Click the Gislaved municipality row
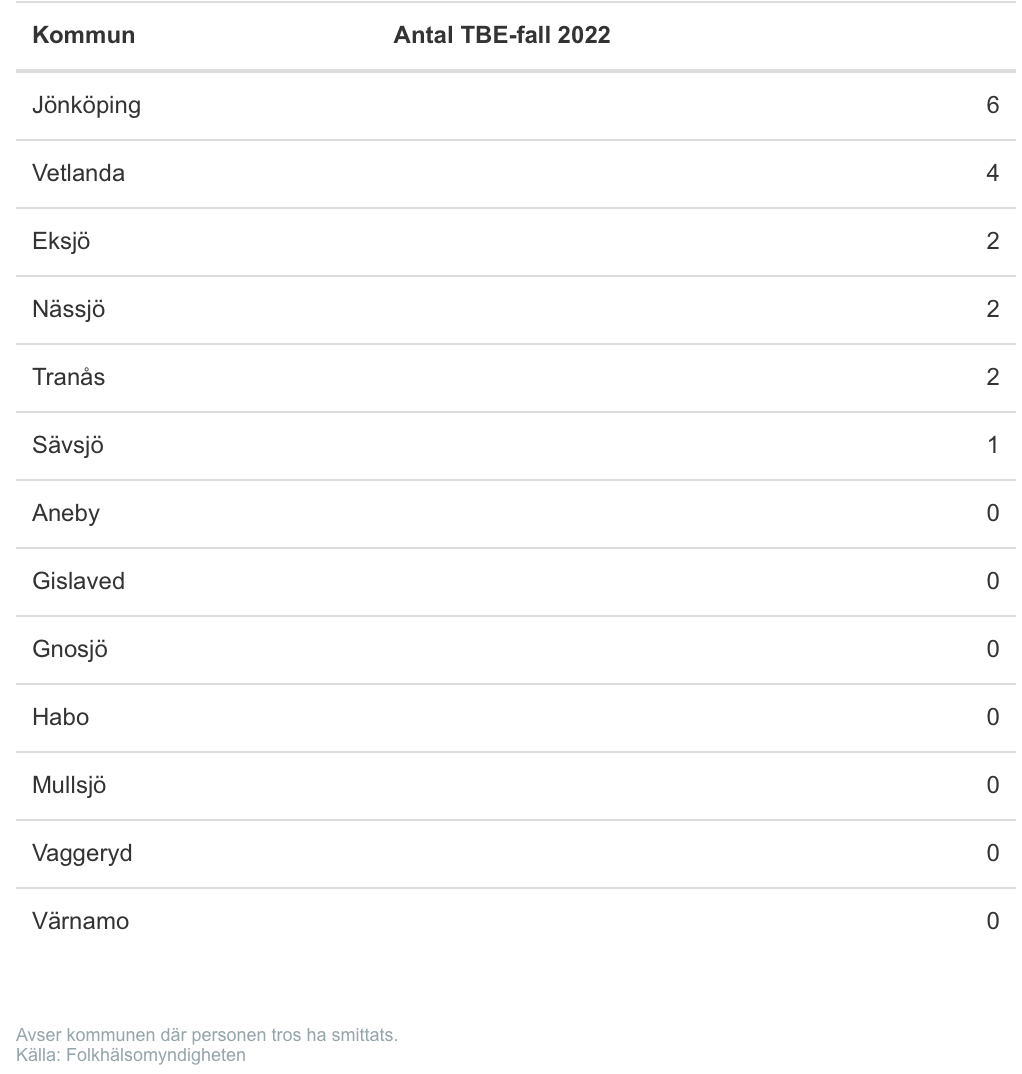The image size is (1022, 1074). (78, 581)
